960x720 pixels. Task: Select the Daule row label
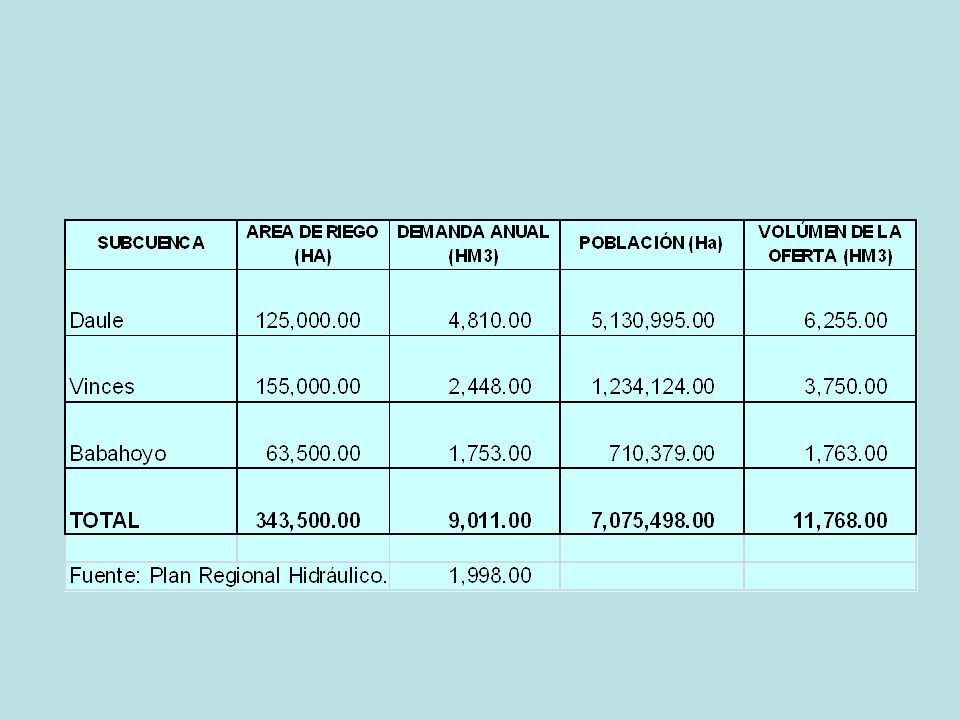coord(97,320)
